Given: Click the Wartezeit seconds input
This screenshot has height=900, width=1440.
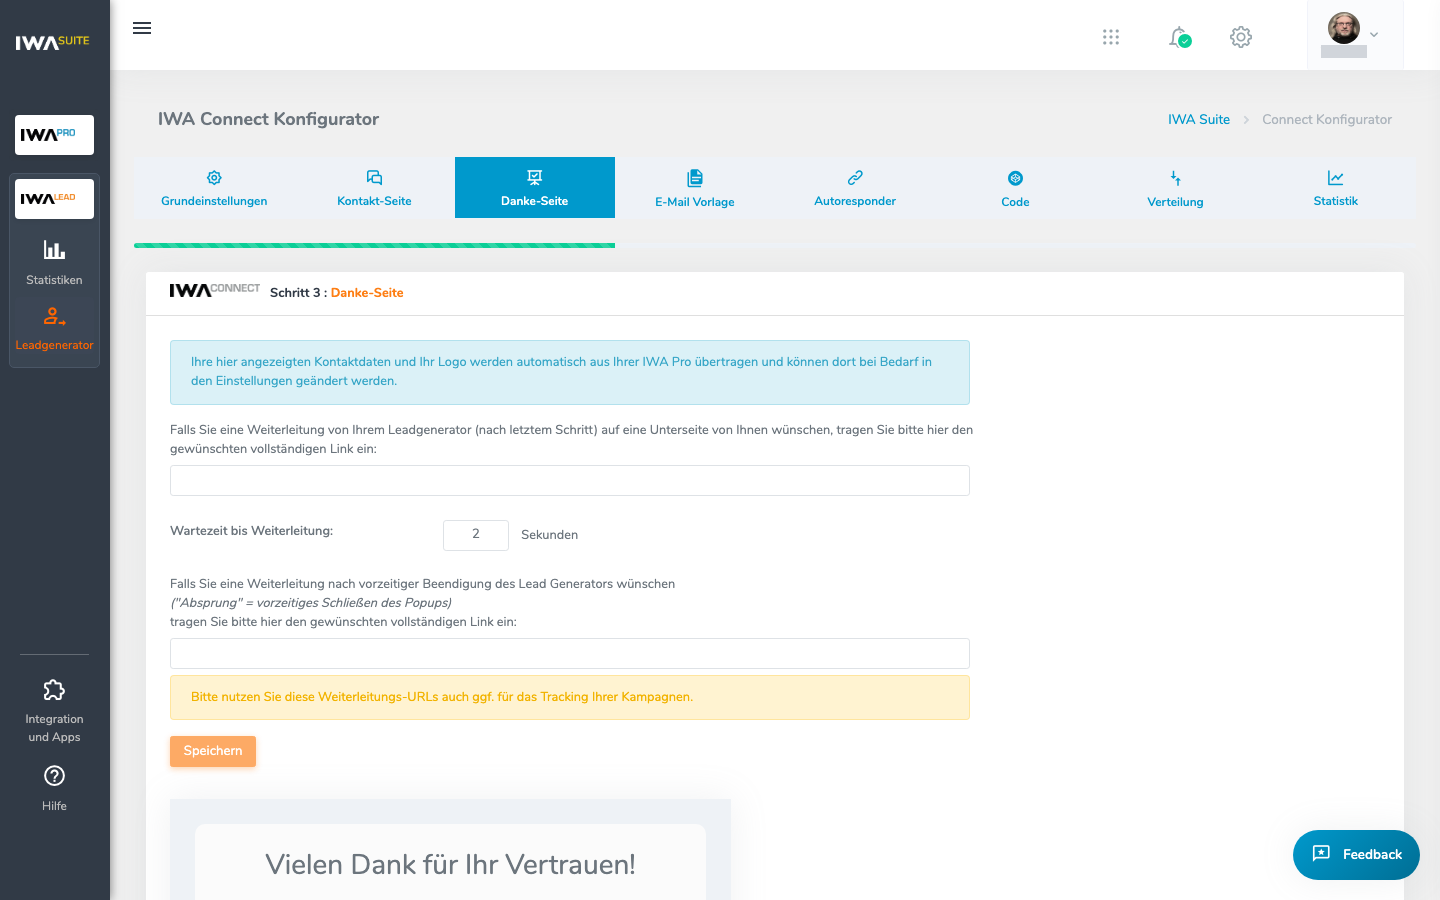Looking at the screenshot, I should [476, 535].
